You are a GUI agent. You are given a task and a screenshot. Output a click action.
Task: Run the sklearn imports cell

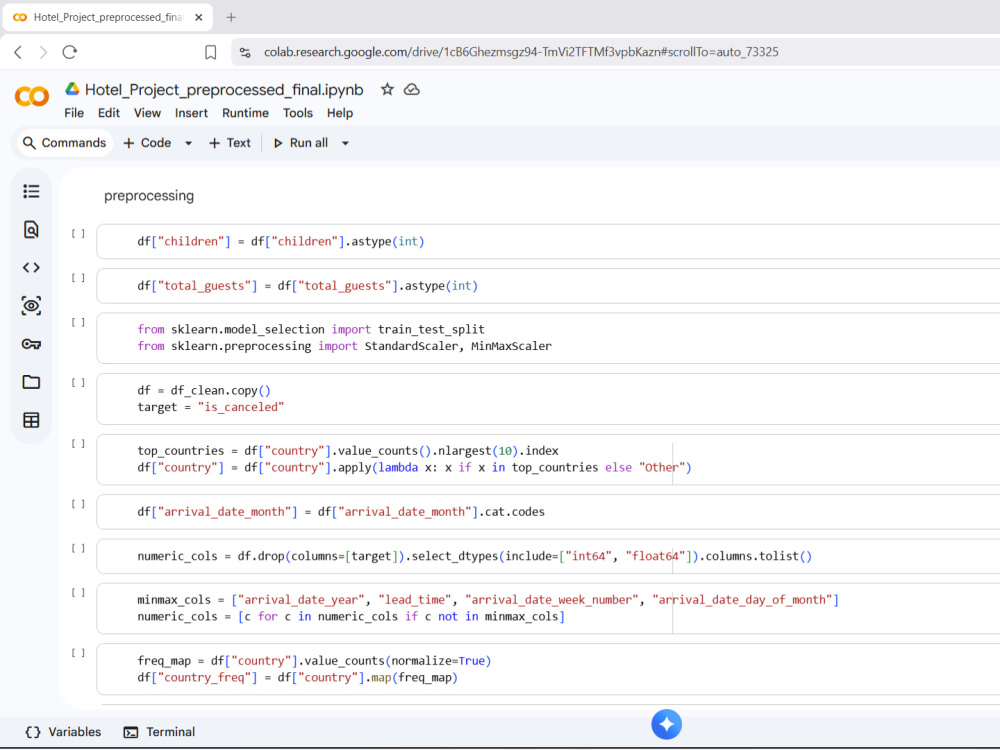pyautogui.click(x=78, y=323)
